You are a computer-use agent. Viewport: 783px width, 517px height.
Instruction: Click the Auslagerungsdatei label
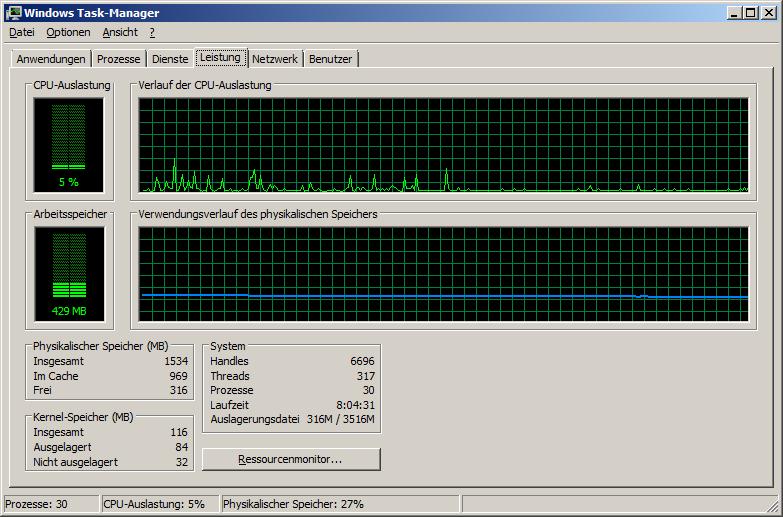click(x=255, y=419)
